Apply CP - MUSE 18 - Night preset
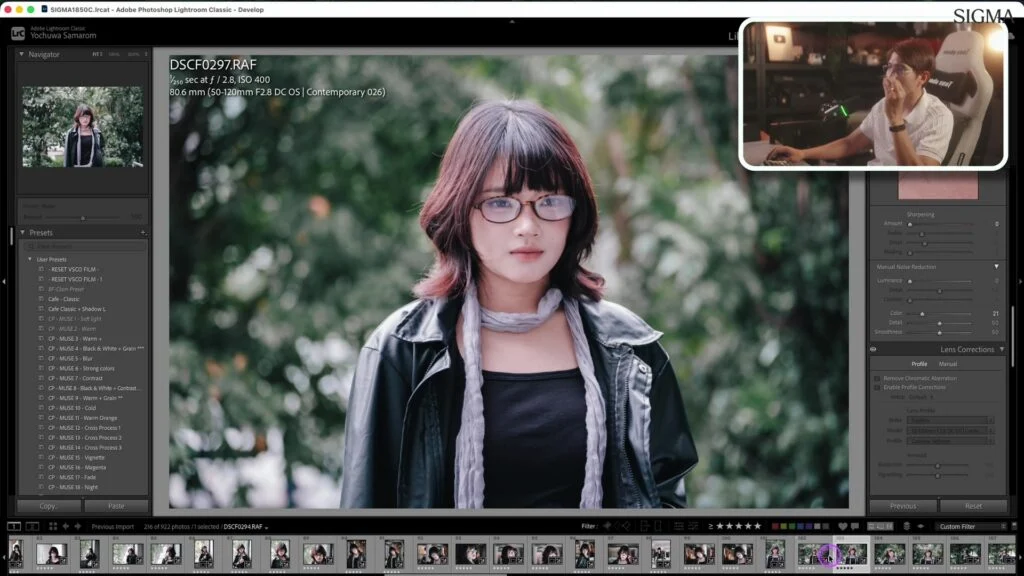The width and height of the screenshot is (1024, 576). pos(73,487)
